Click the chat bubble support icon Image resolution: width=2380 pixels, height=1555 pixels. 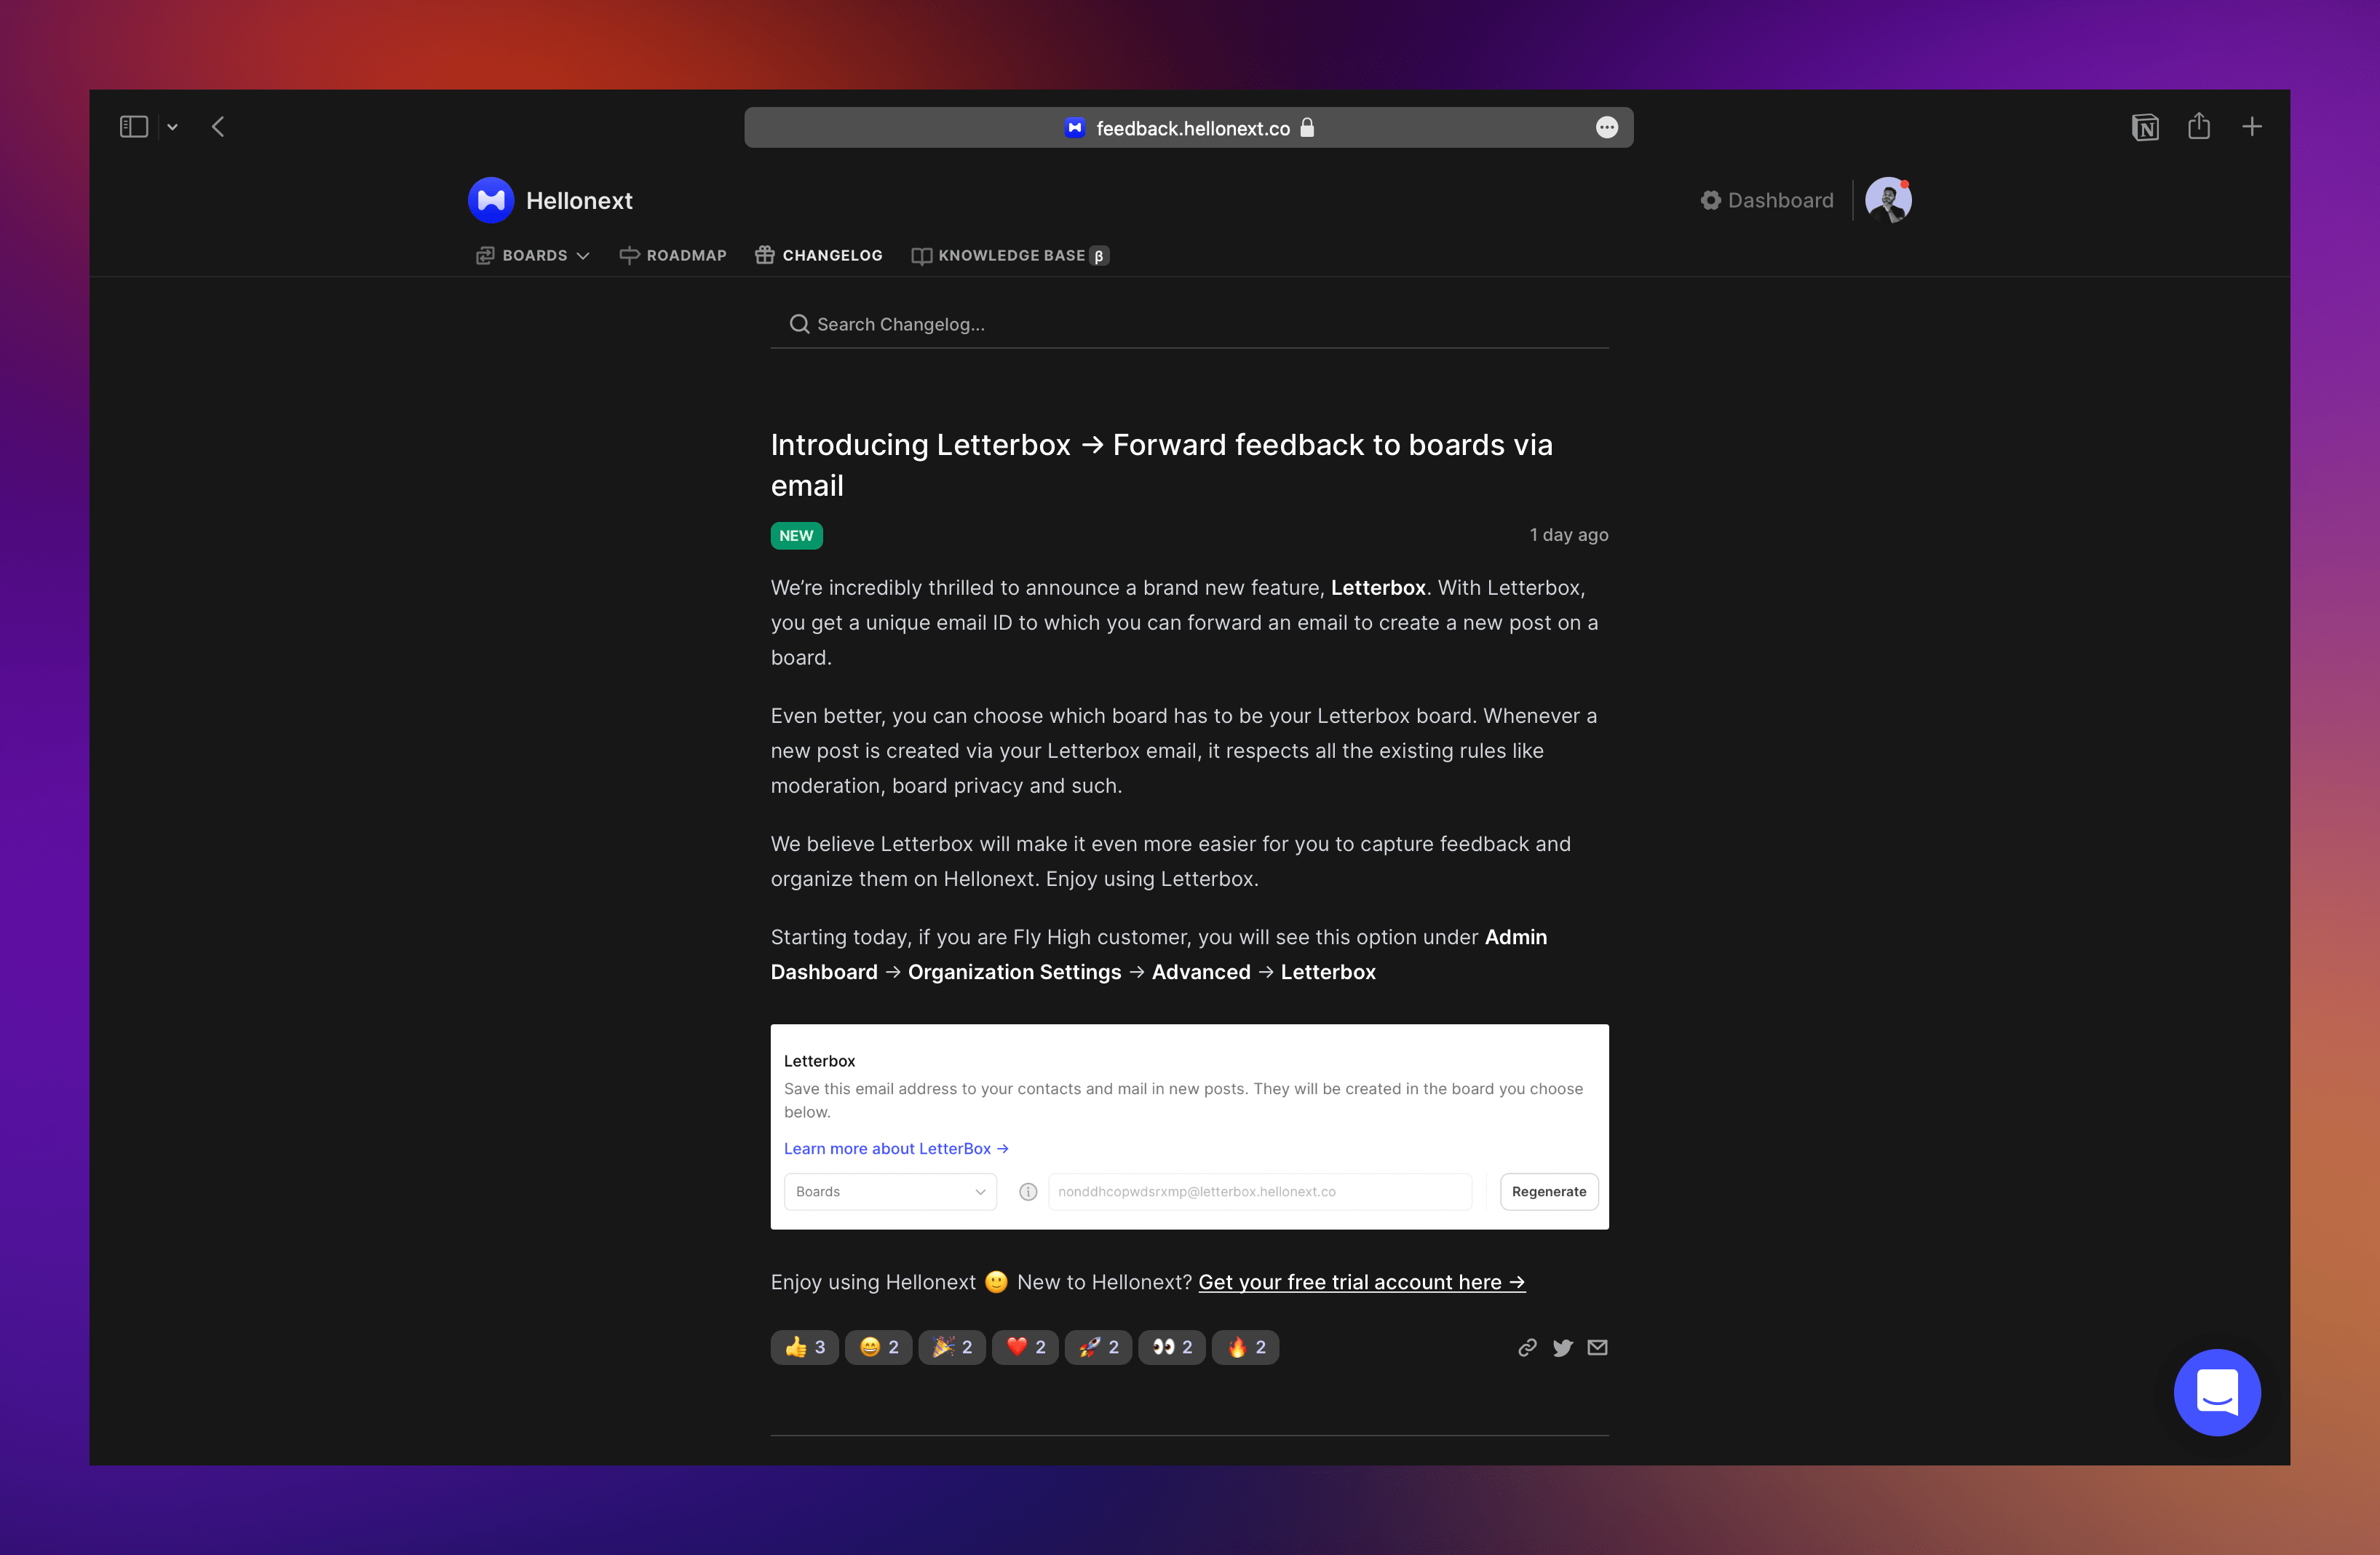pyautogui.click(x=2217, y=1392)
